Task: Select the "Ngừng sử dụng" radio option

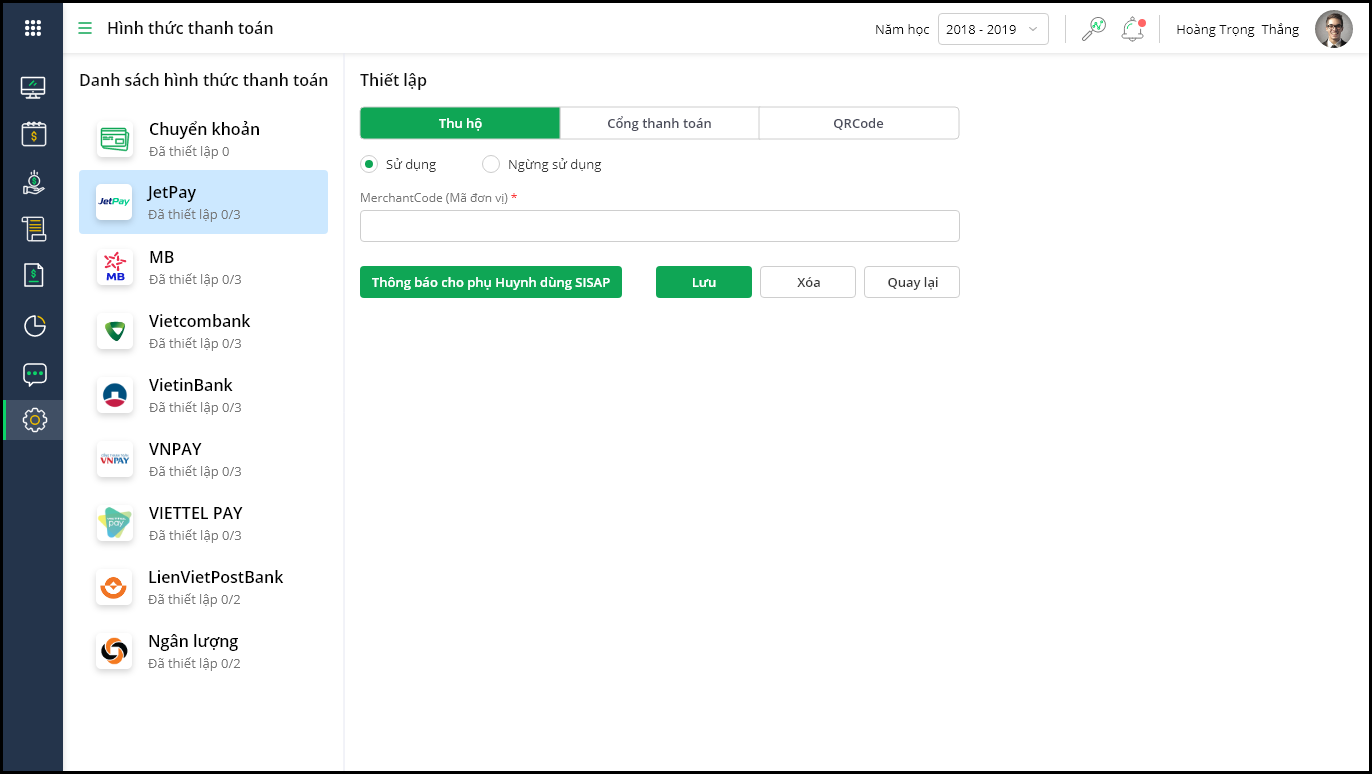Action: pos(491,164)
